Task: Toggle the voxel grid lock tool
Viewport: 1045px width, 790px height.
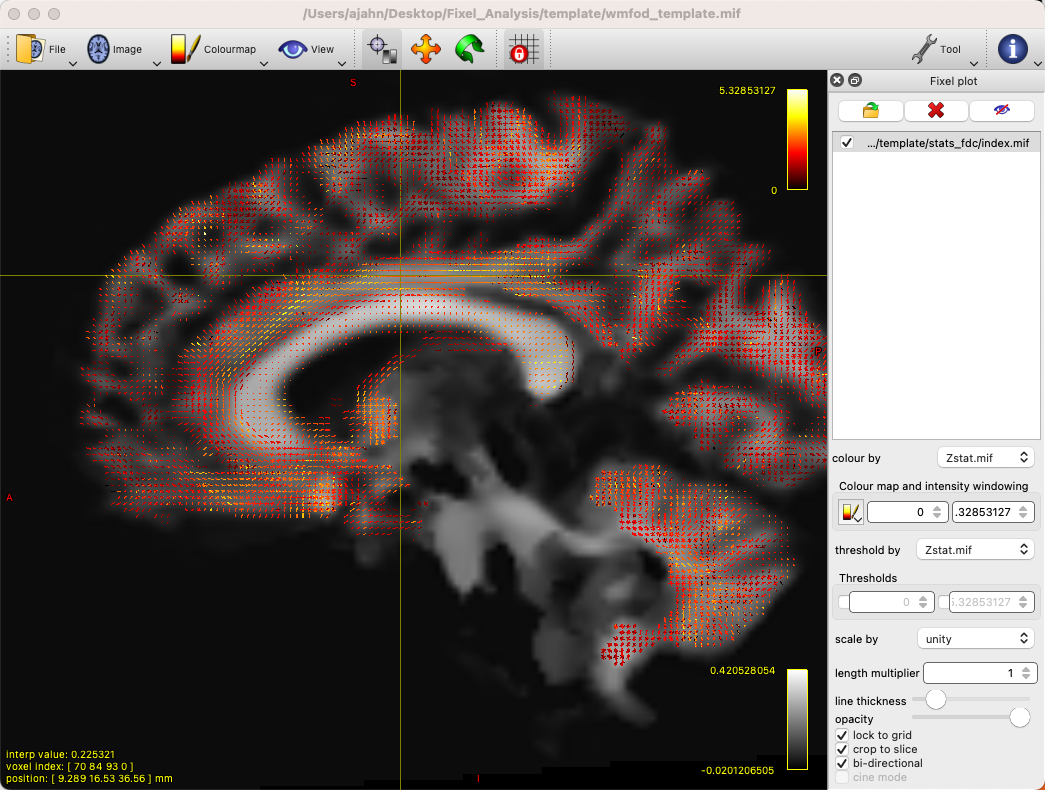Action: 522,47
